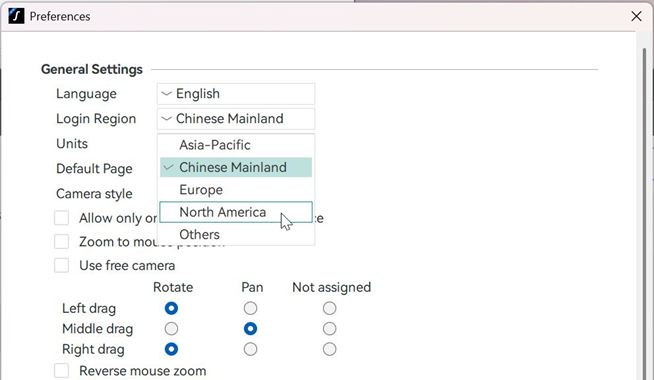Click the Preferences vertical scrollbar
Viewport: 654px width, 380px height.
point(645,213)
